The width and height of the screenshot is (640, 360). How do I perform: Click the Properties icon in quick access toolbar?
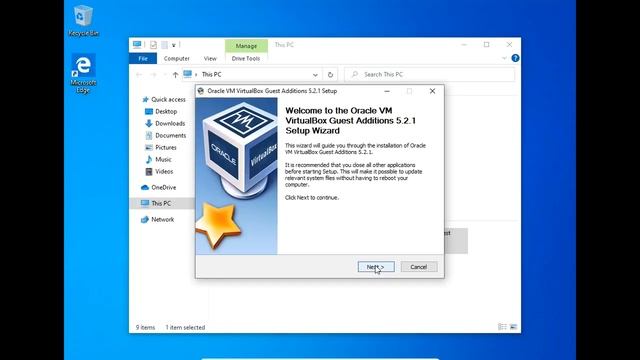tap(153, 45)
